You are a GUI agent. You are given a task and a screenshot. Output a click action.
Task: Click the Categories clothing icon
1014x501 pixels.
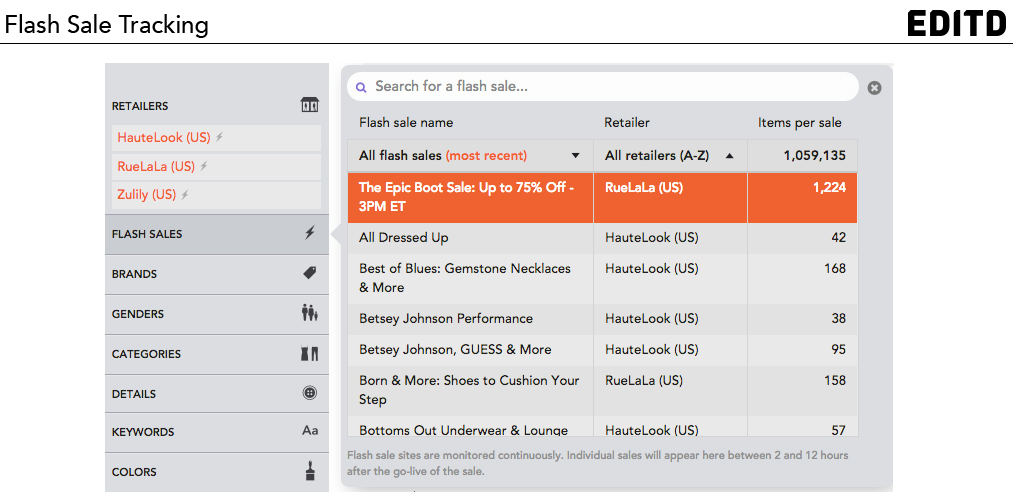[x=310, y=354]
